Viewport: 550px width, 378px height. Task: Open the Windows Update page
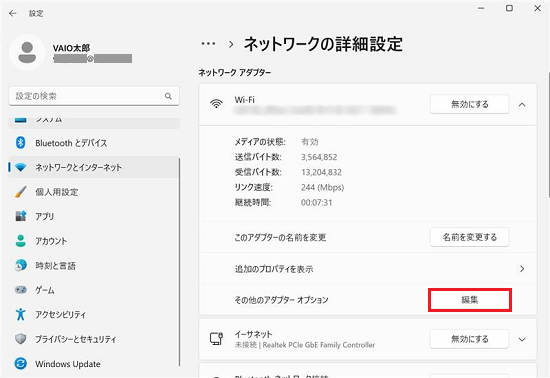pyautogui.click(x=94, y=364)
